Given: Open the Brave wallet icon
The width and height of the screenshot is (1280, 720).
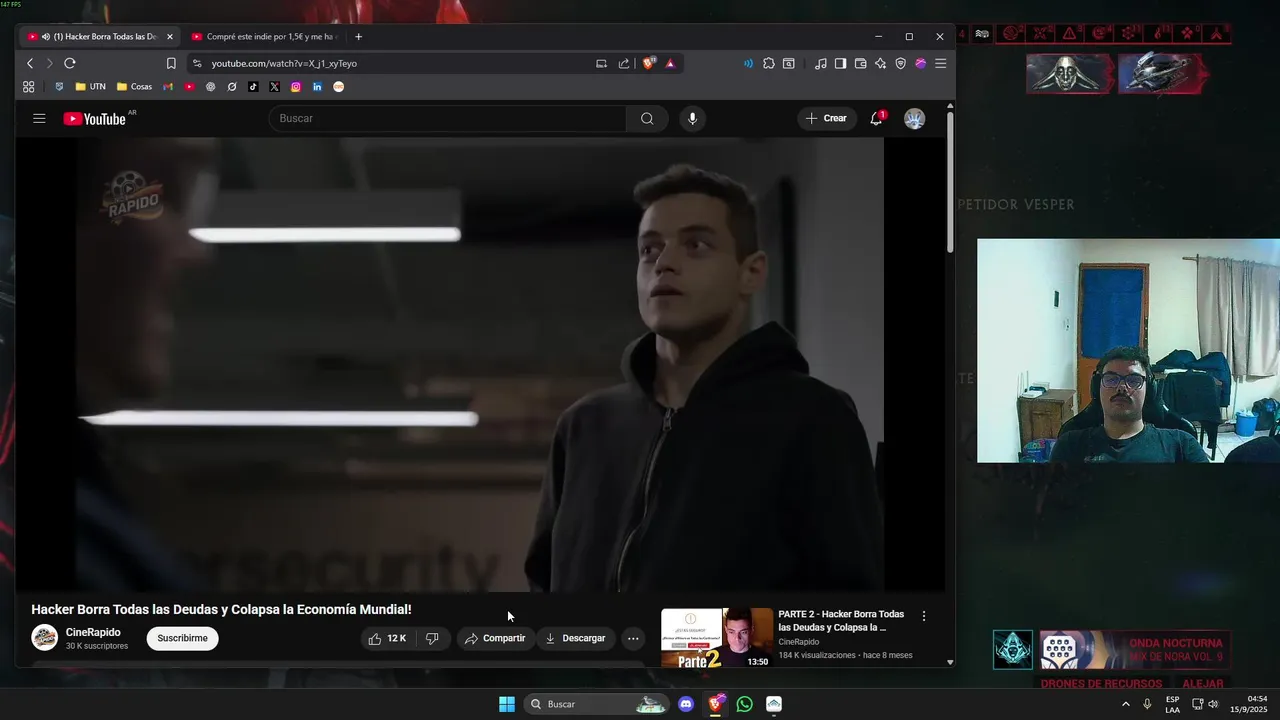Looking at the screenshot, I should (860, 63).
